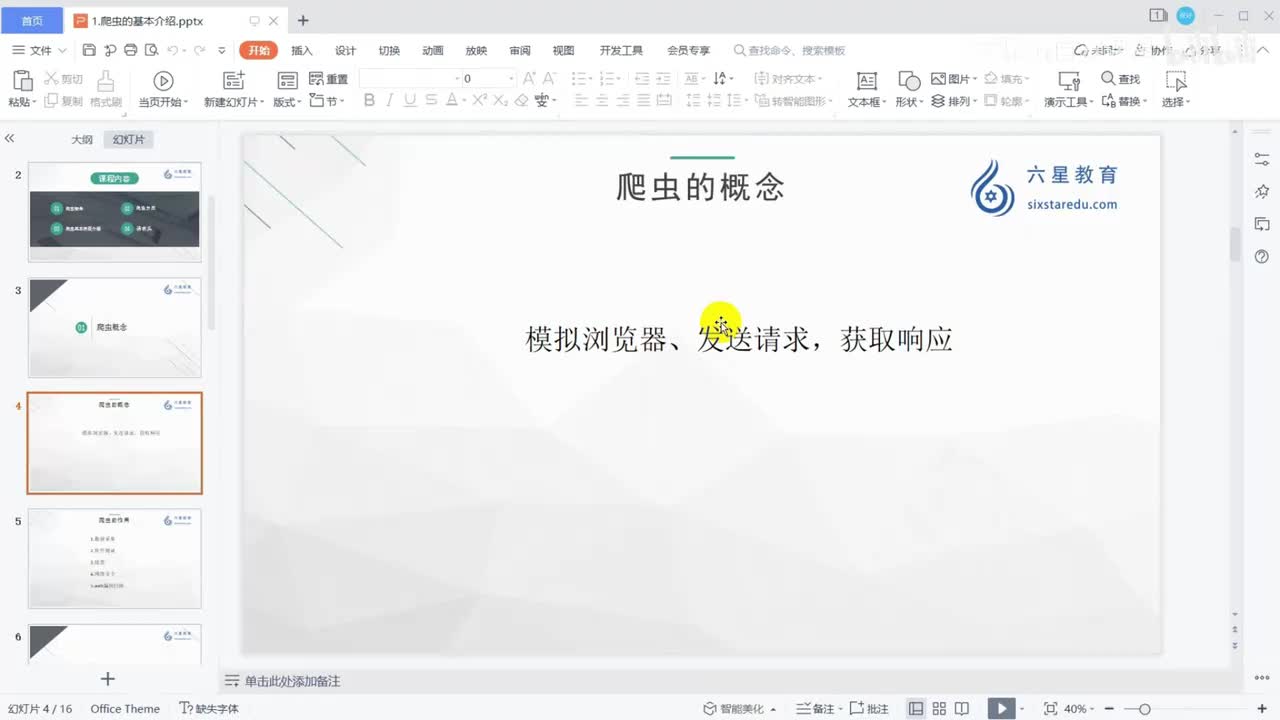
Task: Select slide 3 thumbnail (爬虫概念)
Action: pyautogui.click(x=114, y=328)
